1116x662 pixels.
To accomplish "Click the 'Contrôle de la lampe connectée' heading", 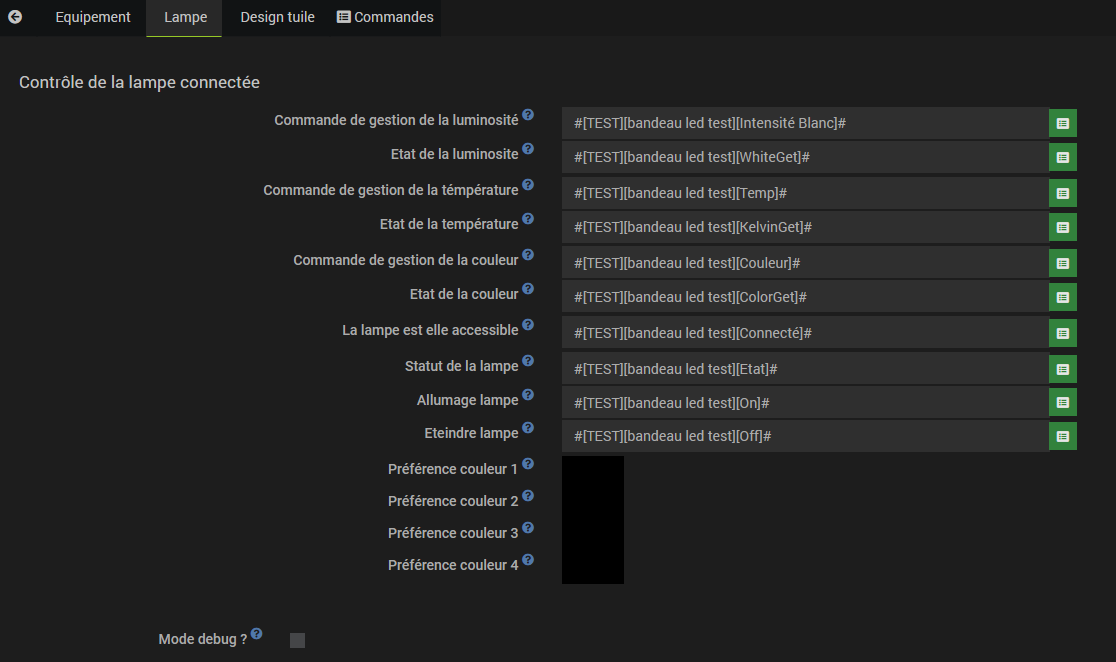I will click(x=140, y=83).
